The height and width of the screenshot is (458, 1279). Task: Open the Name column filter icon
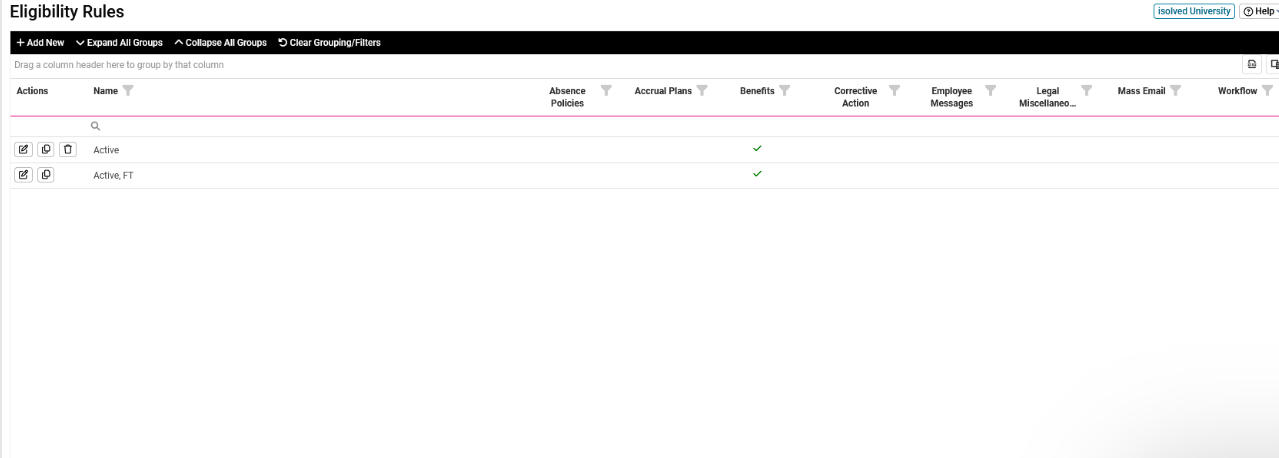pos(128,91)
